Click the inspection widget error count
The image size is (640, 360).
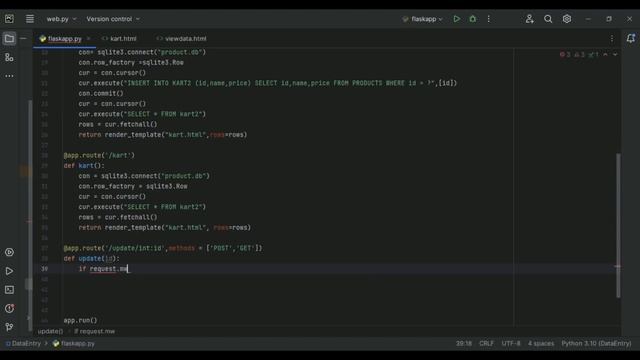(x=565, y=54)
